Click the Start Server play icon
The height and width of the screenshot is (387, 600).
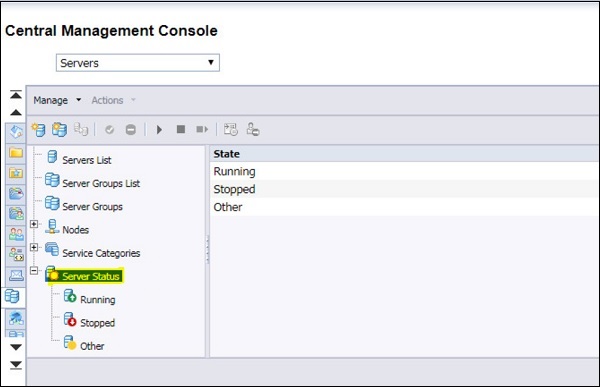click(x=159, y=130)
